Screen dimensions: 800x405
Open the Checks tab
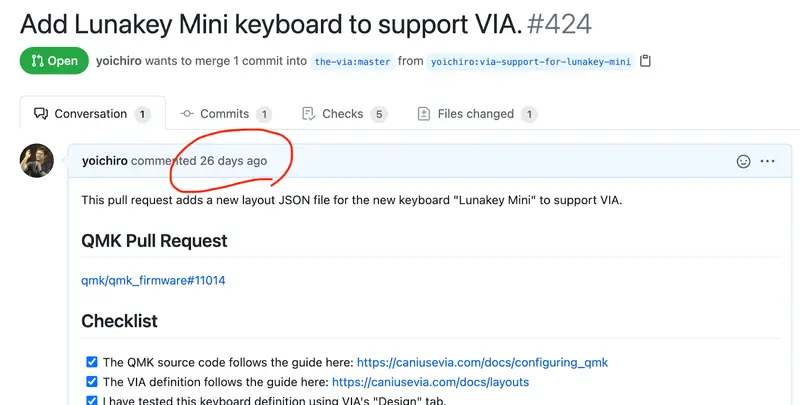(x=344, y=113)
